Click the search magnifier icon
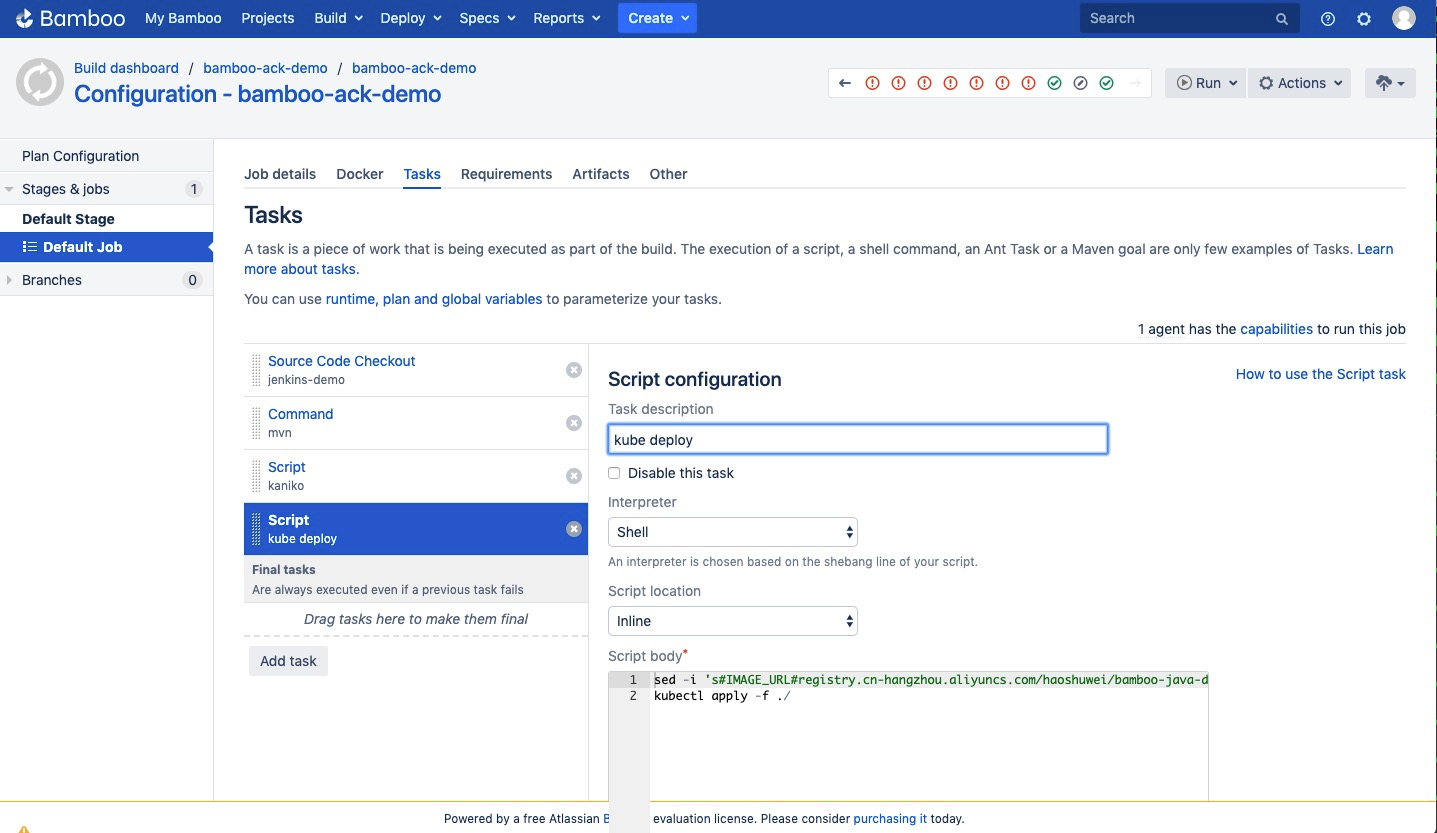This screenshot has width=1437, height=833. (x=1282, y=19)
